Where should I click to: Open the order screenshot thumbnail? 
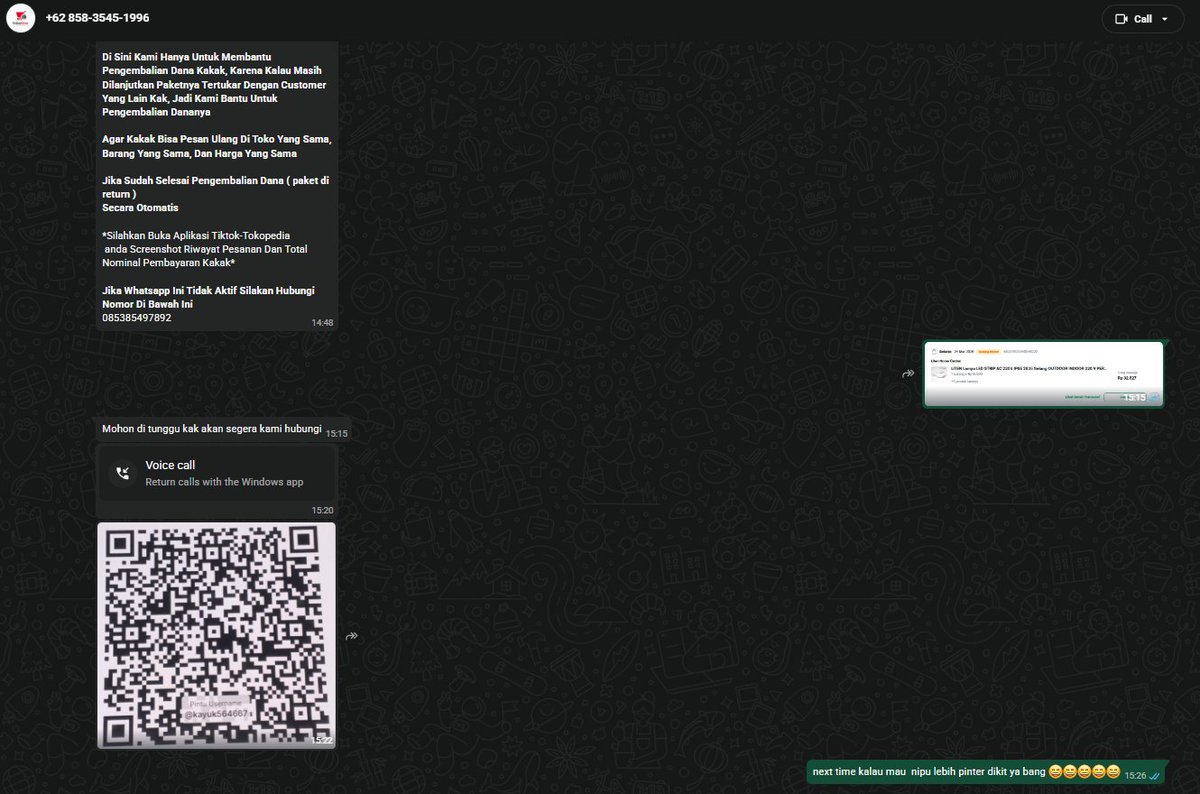coord(1043,373)
